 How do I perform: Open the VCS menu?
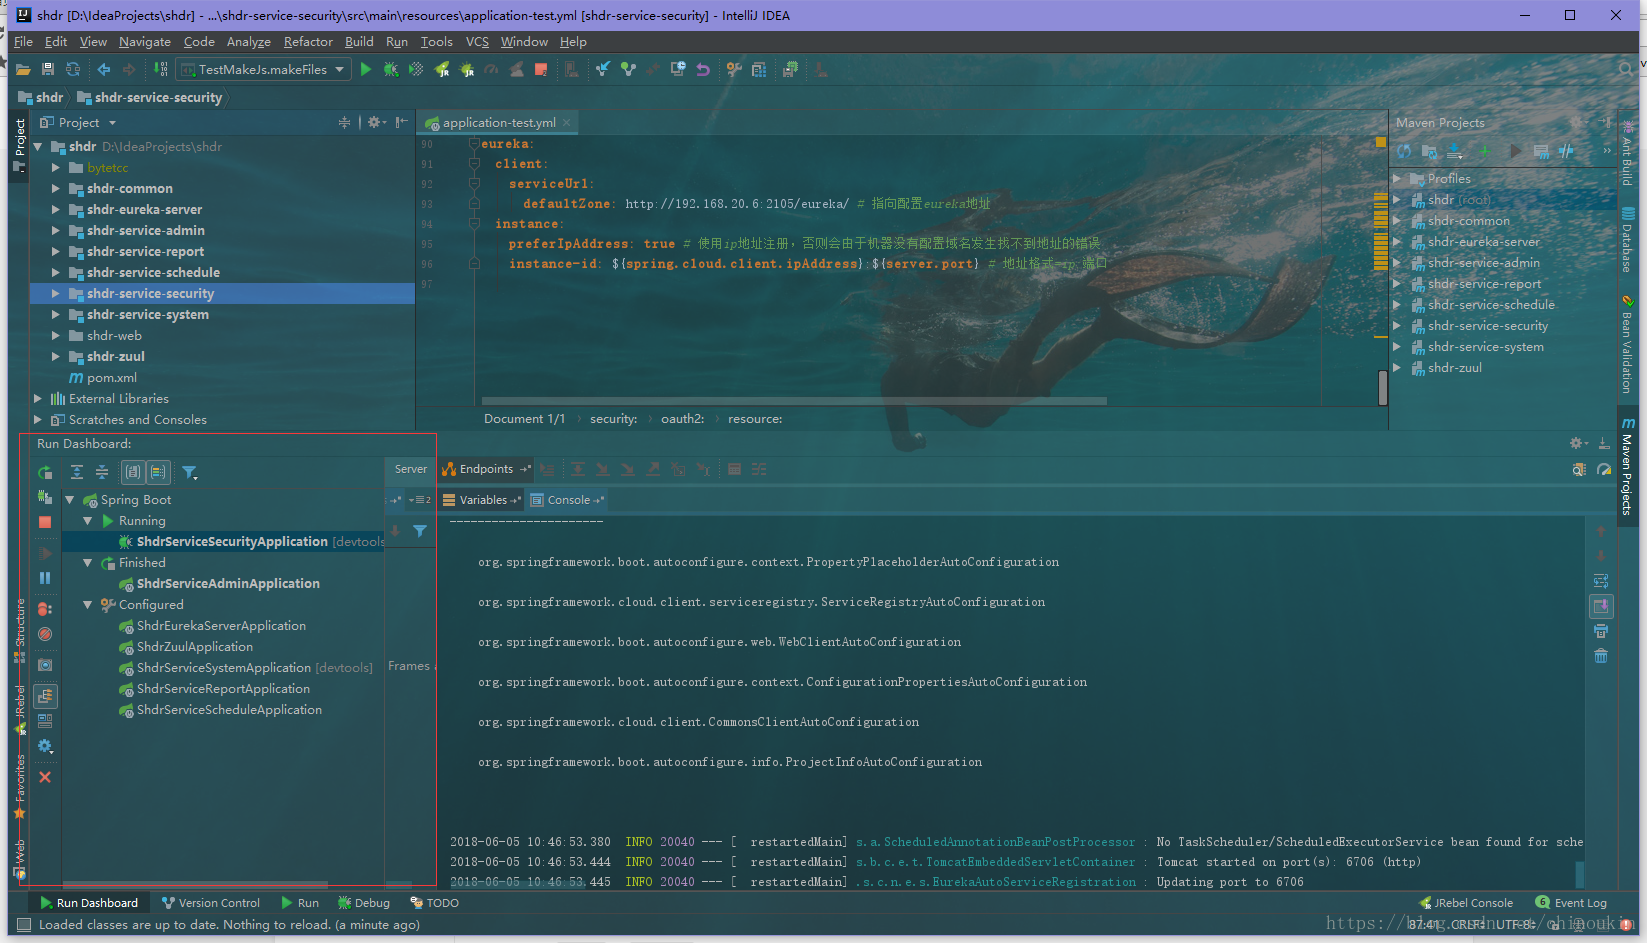477,41
